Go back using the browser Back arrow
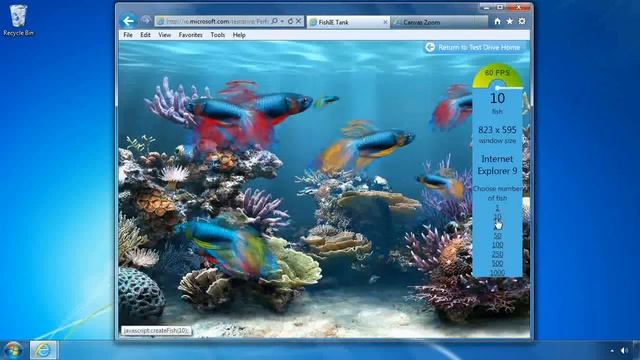Image resolution: width=640 pixels, height=360 pixels. click(129, 21)
